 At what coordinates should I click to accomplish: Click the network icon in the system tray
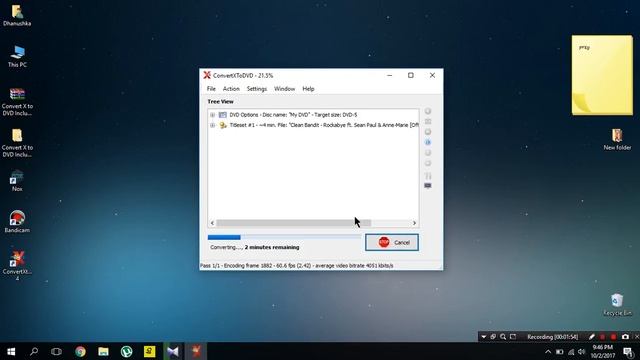tap(571, 351)
